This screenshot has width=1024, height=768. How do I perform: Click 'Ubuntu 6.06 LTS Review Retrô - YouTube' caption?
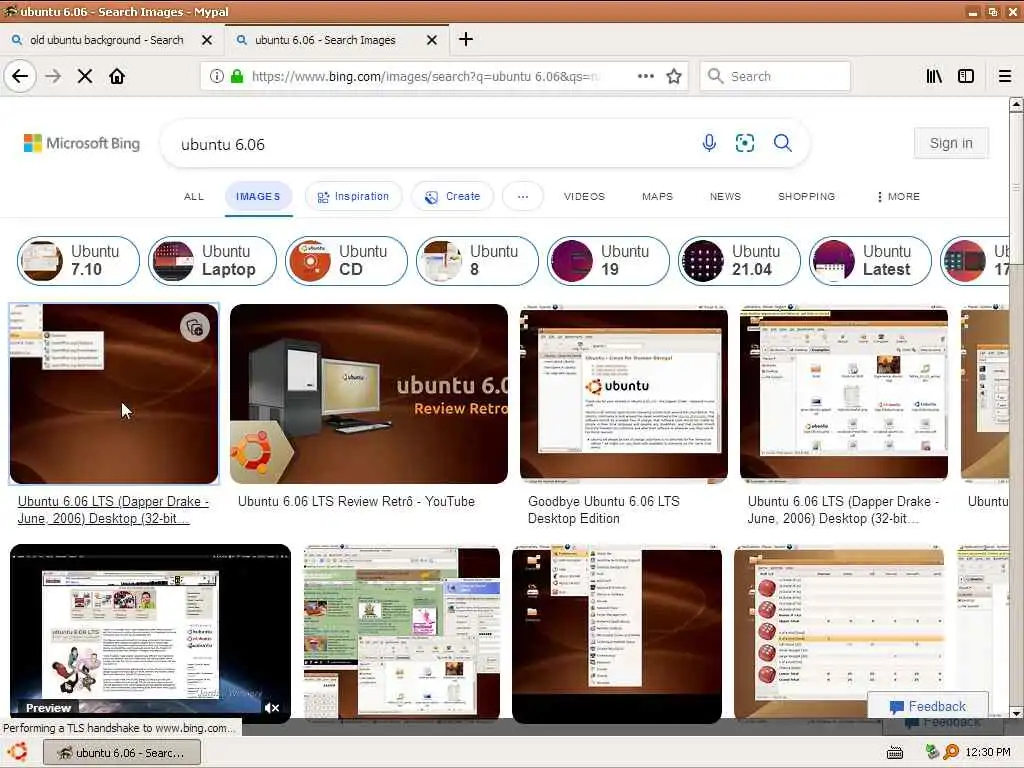click(x=356, y=502)
